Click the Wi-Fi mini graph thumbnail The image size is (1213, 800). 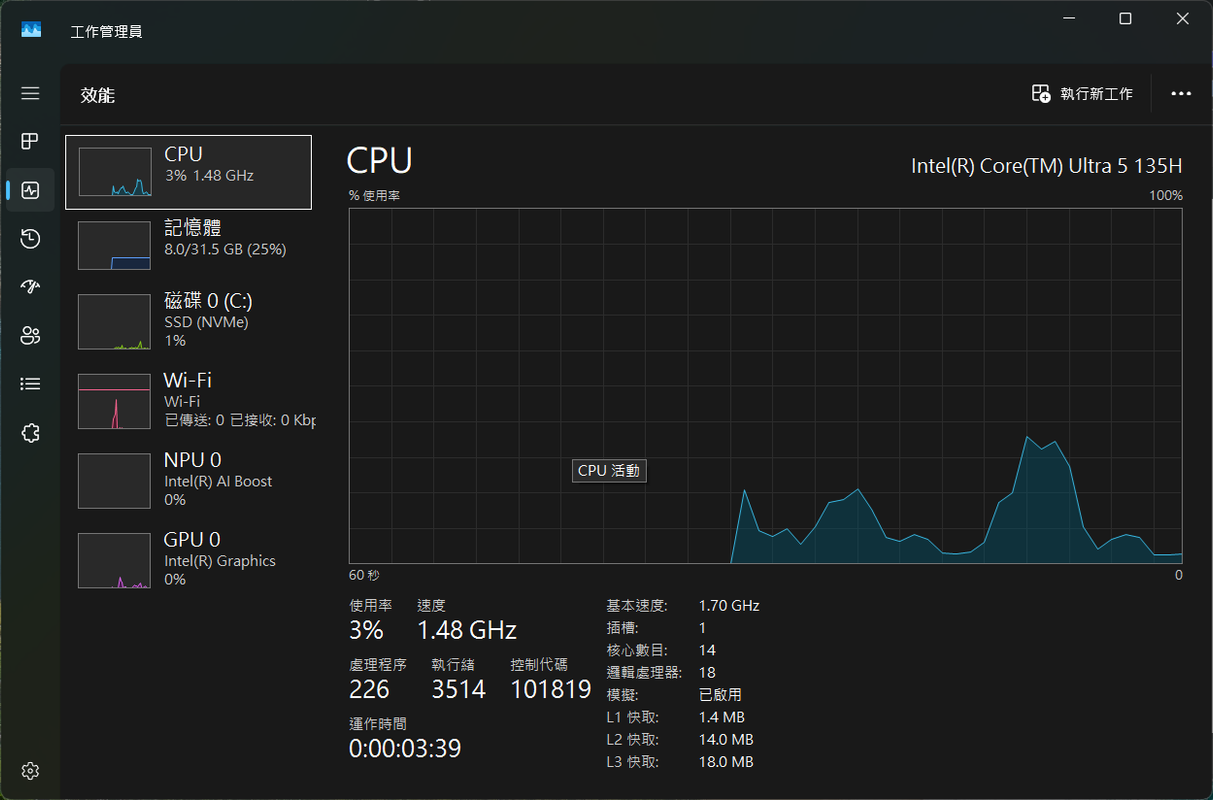(115, 401)
